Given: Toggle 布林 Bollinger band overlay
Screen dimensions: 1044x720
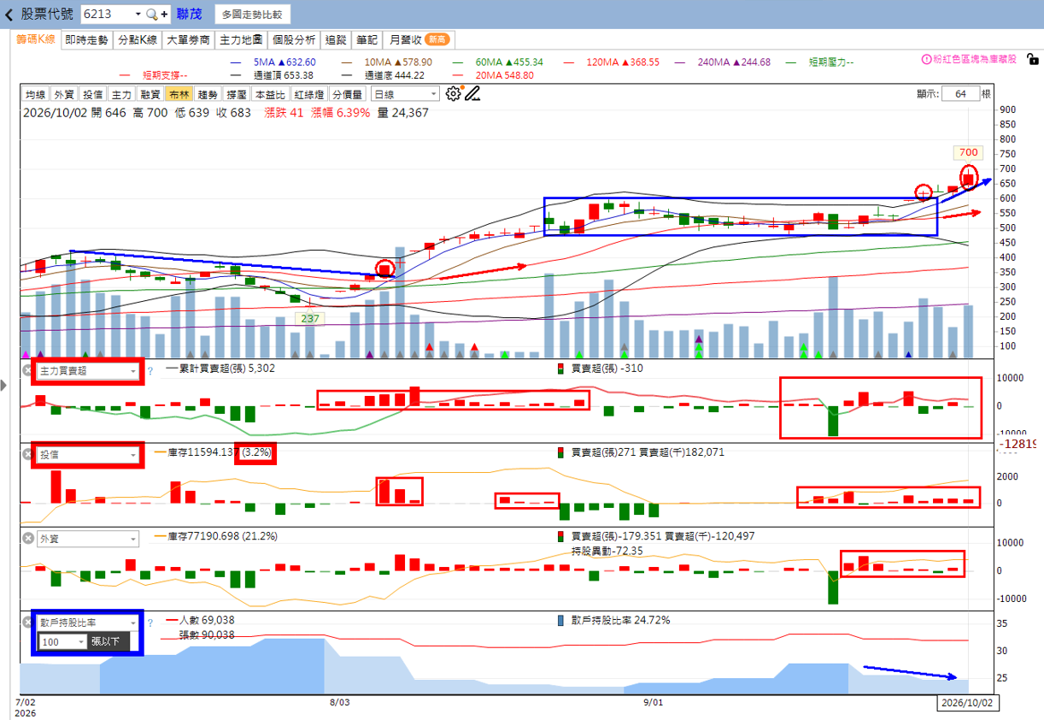Looking at the screenshot, I should click(179, 95).
